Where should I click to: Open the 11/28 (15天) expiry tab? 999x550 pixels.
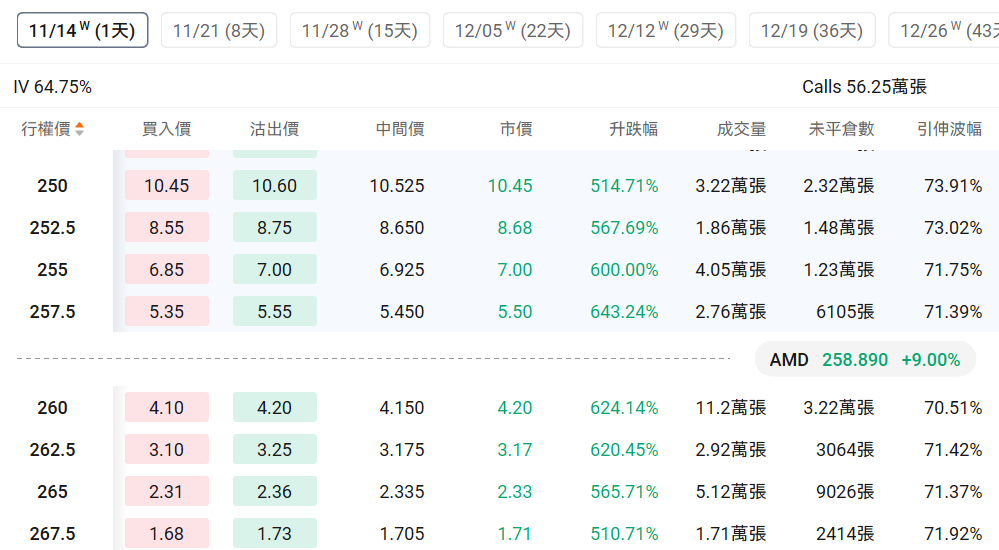pyautogui.click(x=360, y=30)
